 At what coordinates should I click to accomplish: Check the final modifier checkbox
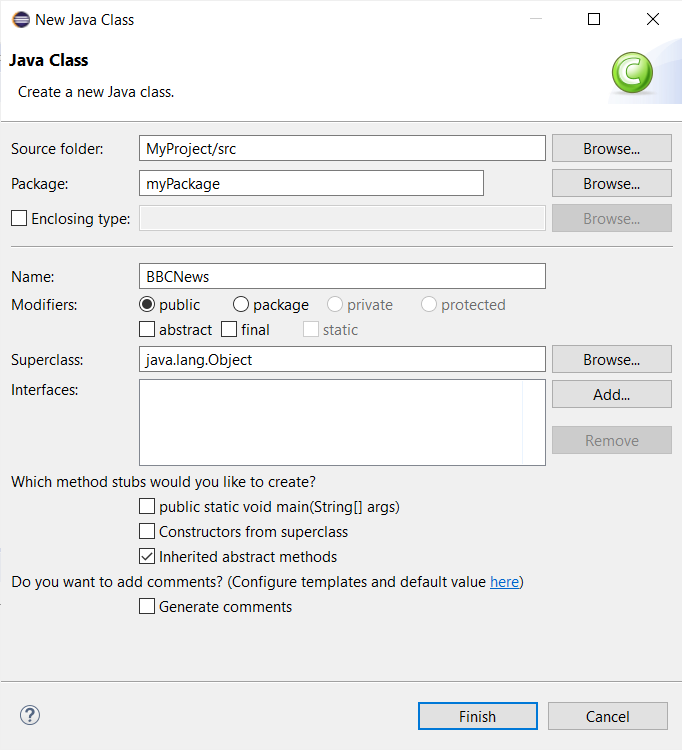pyautogui.click(x=229, y=329)
